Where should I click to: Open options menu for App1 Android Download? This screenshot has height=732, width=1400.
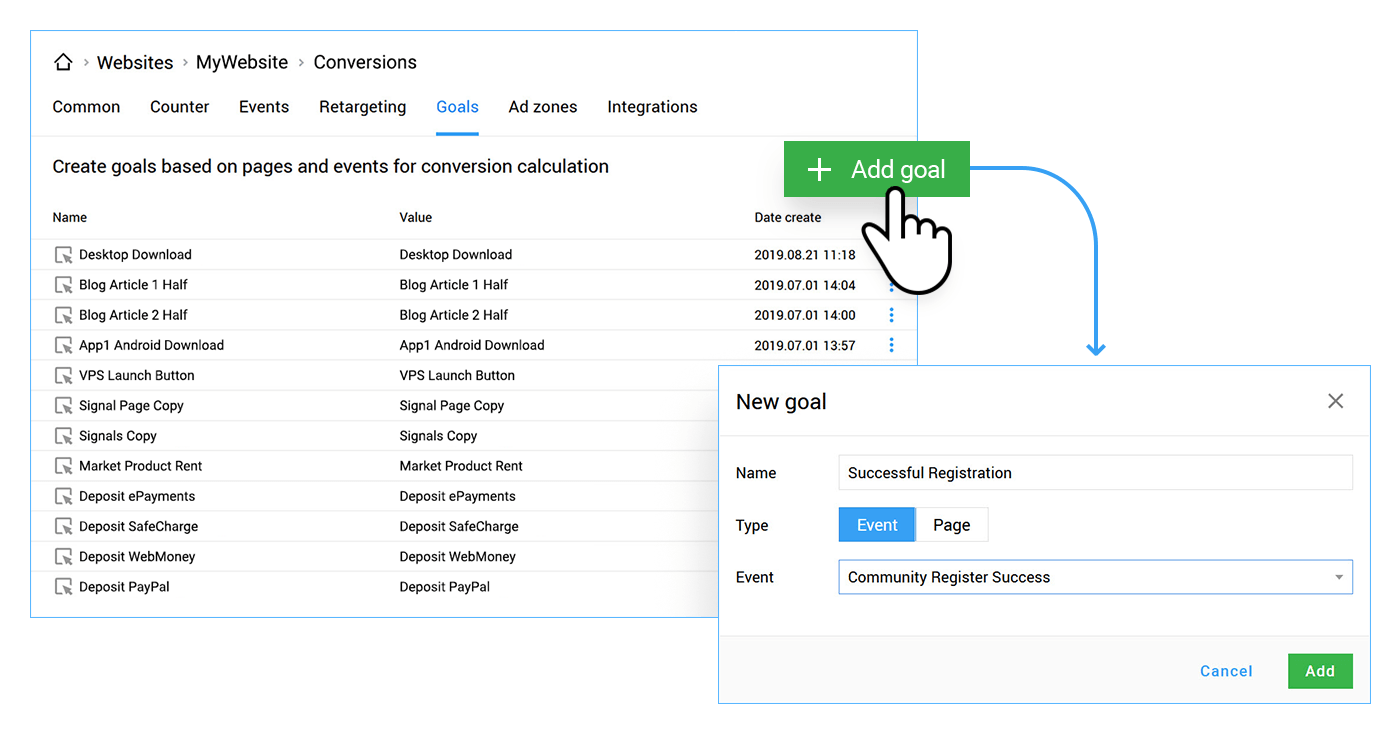point(891,344)
